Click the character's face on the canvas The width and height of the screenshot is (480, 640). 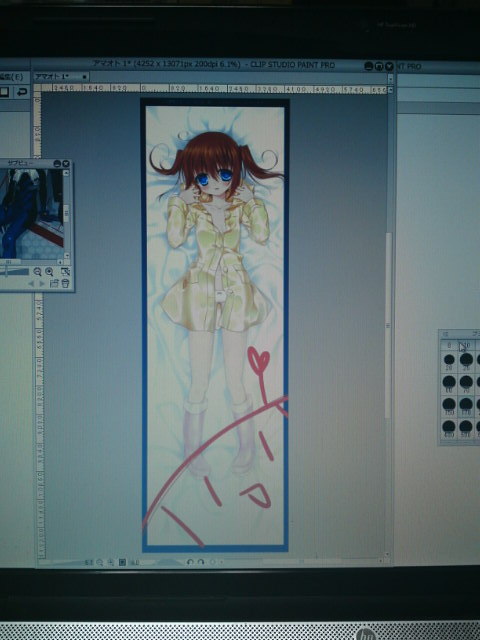[213, 179]
